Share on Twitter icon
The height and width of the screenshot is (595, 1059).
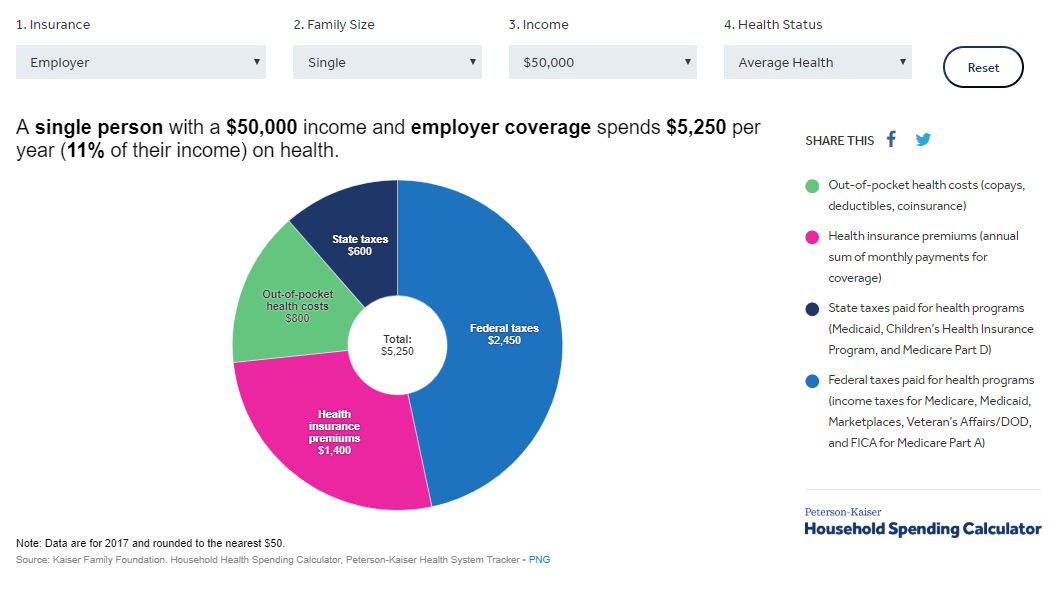923,140
